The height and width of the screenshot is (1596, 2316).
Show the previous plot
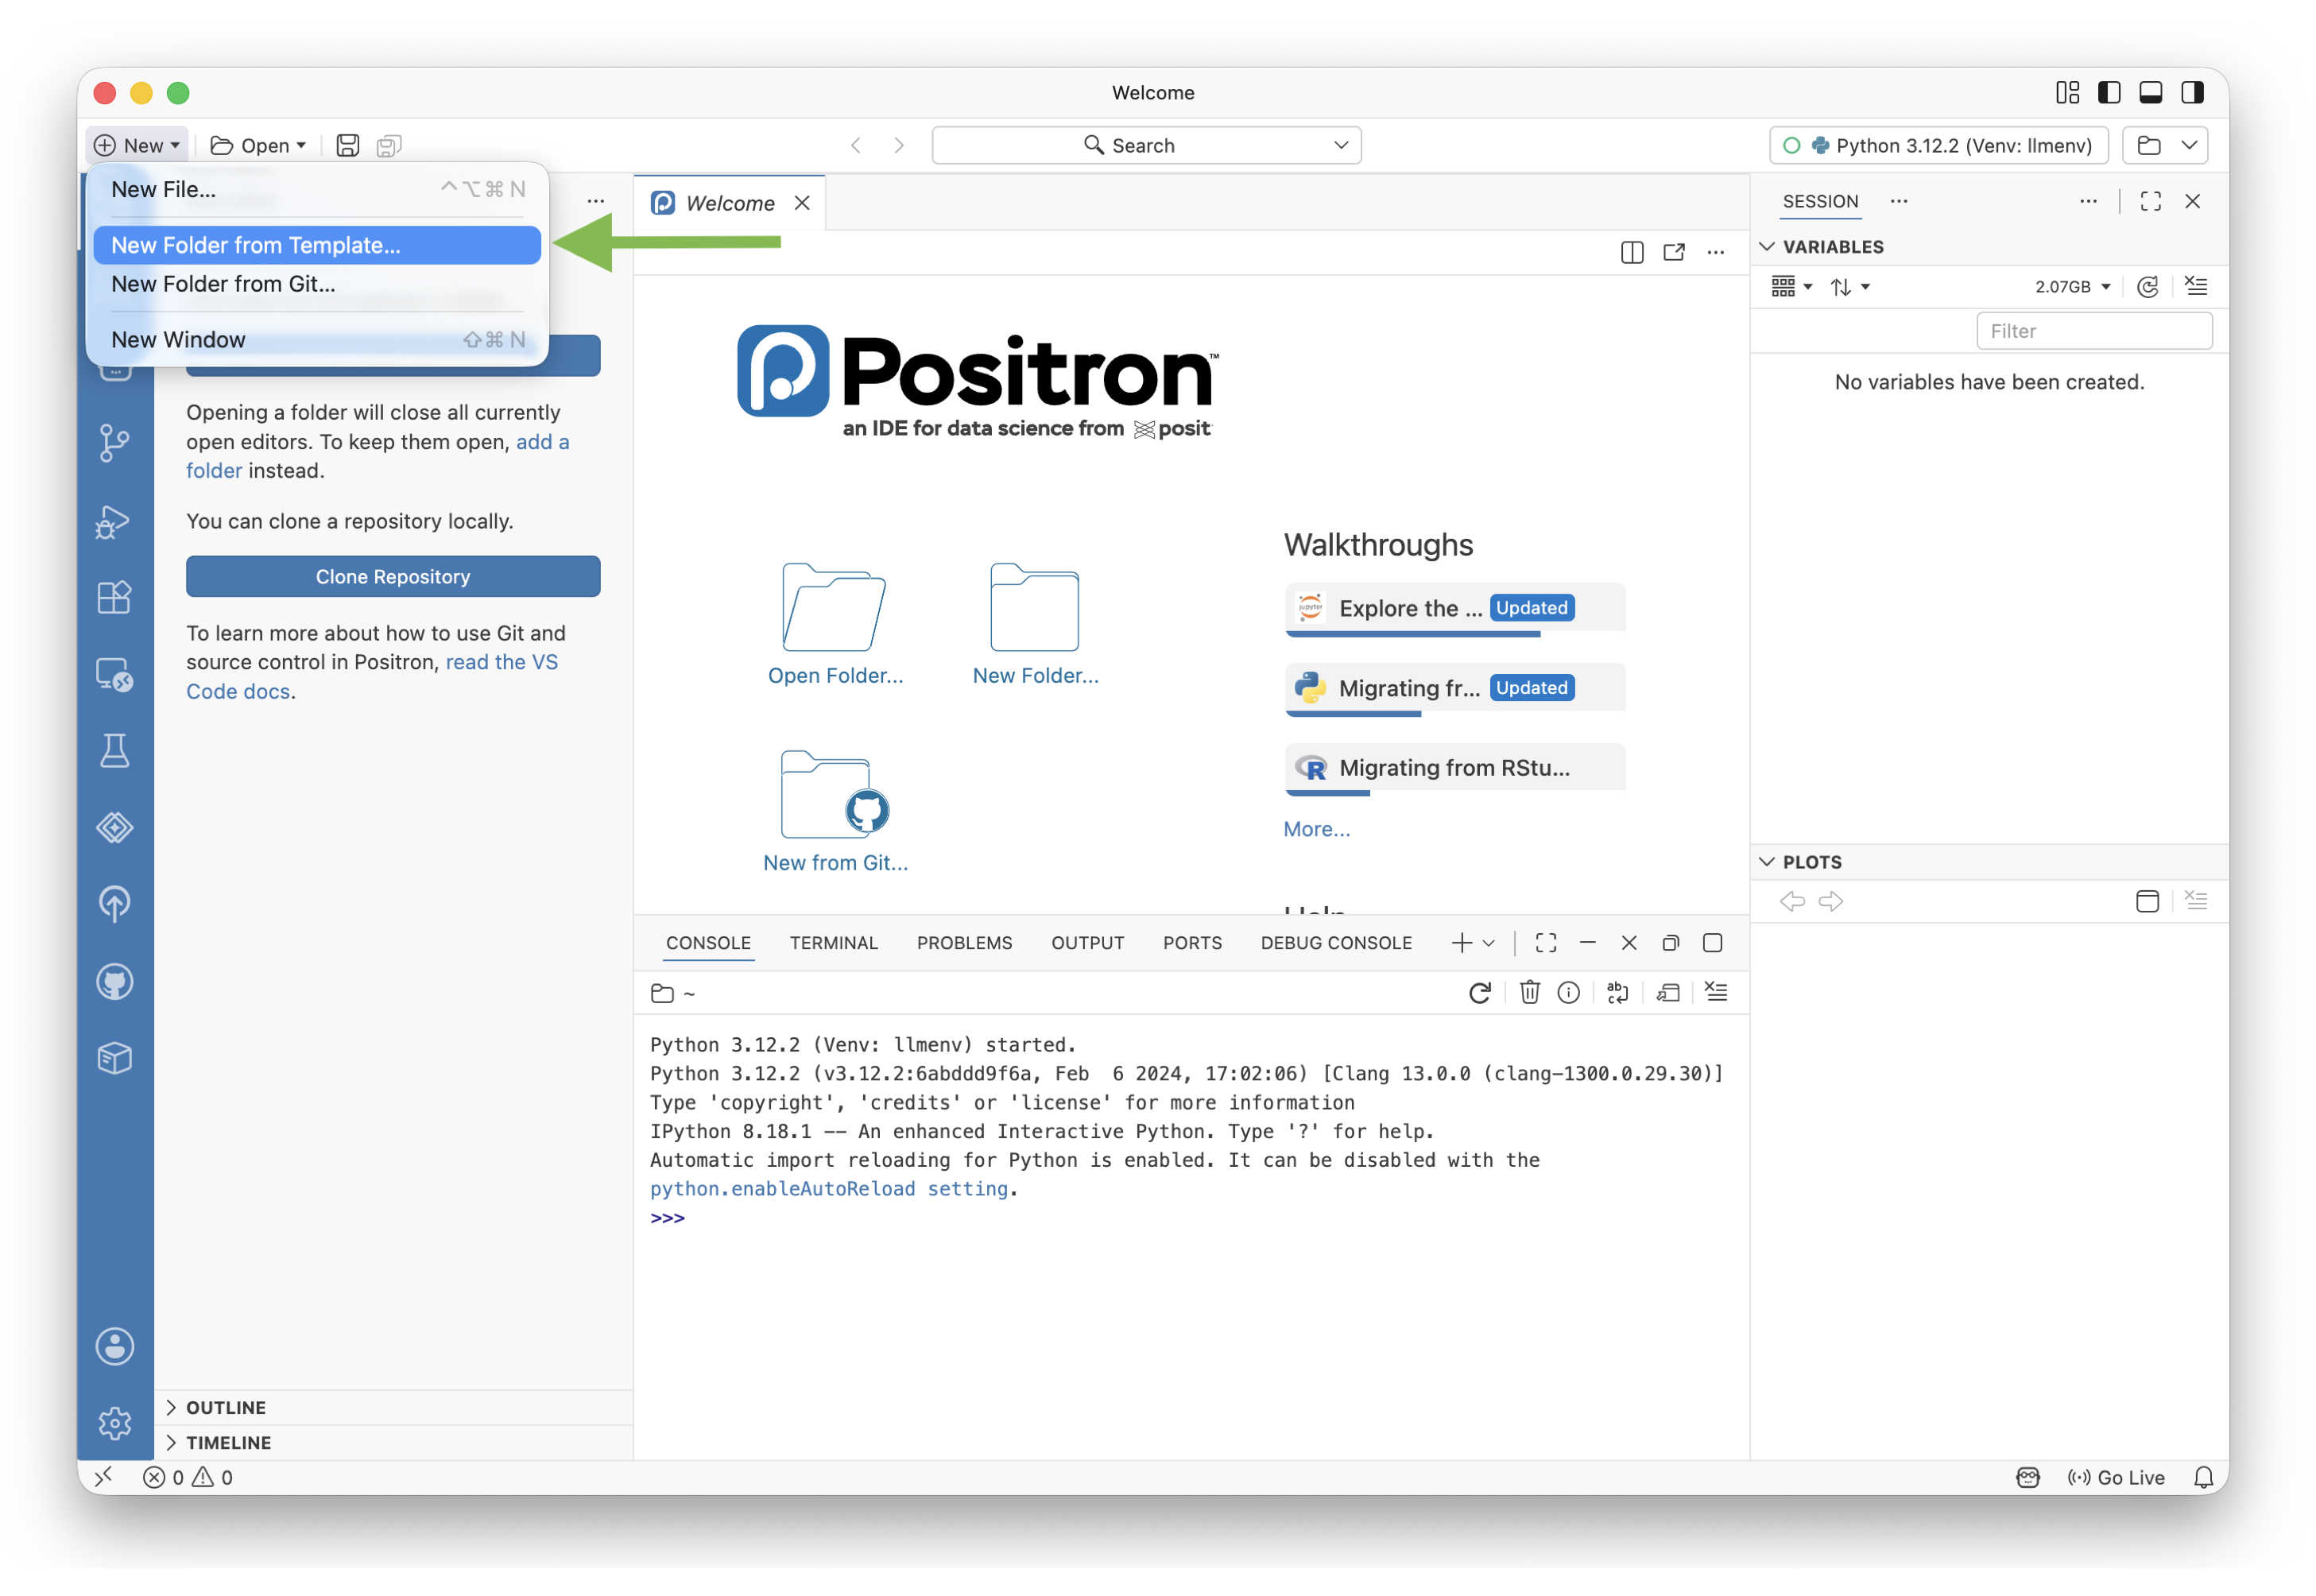[x=1792, y=901]
